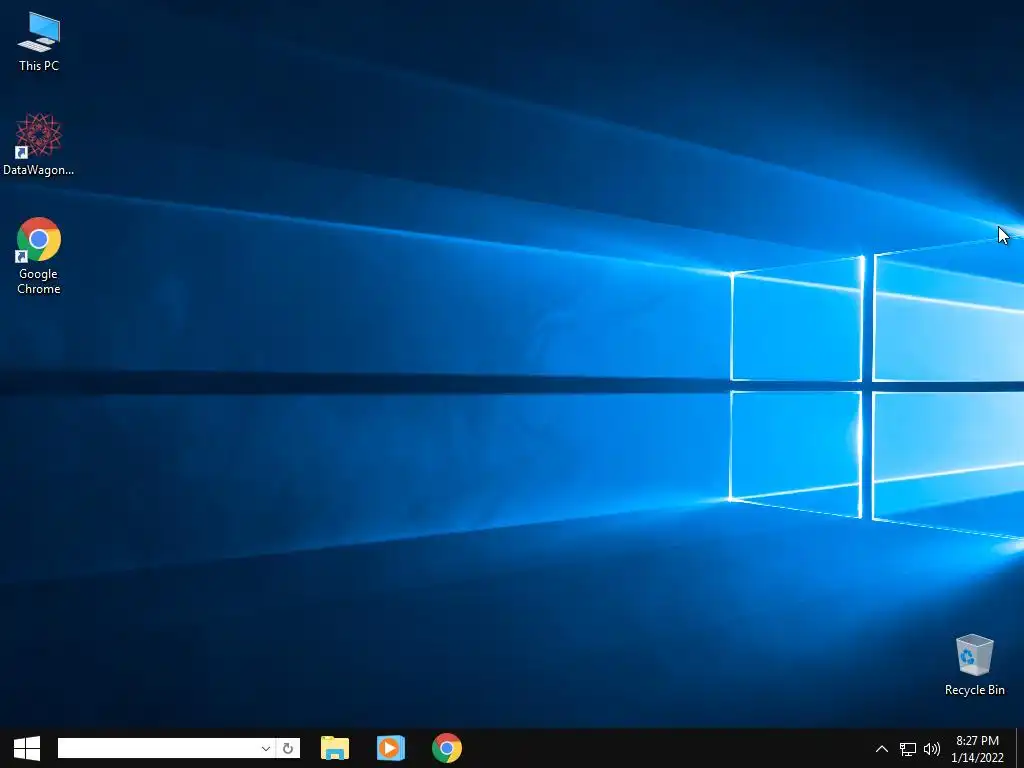Select the Recycle Bin icon

[974, 664]
